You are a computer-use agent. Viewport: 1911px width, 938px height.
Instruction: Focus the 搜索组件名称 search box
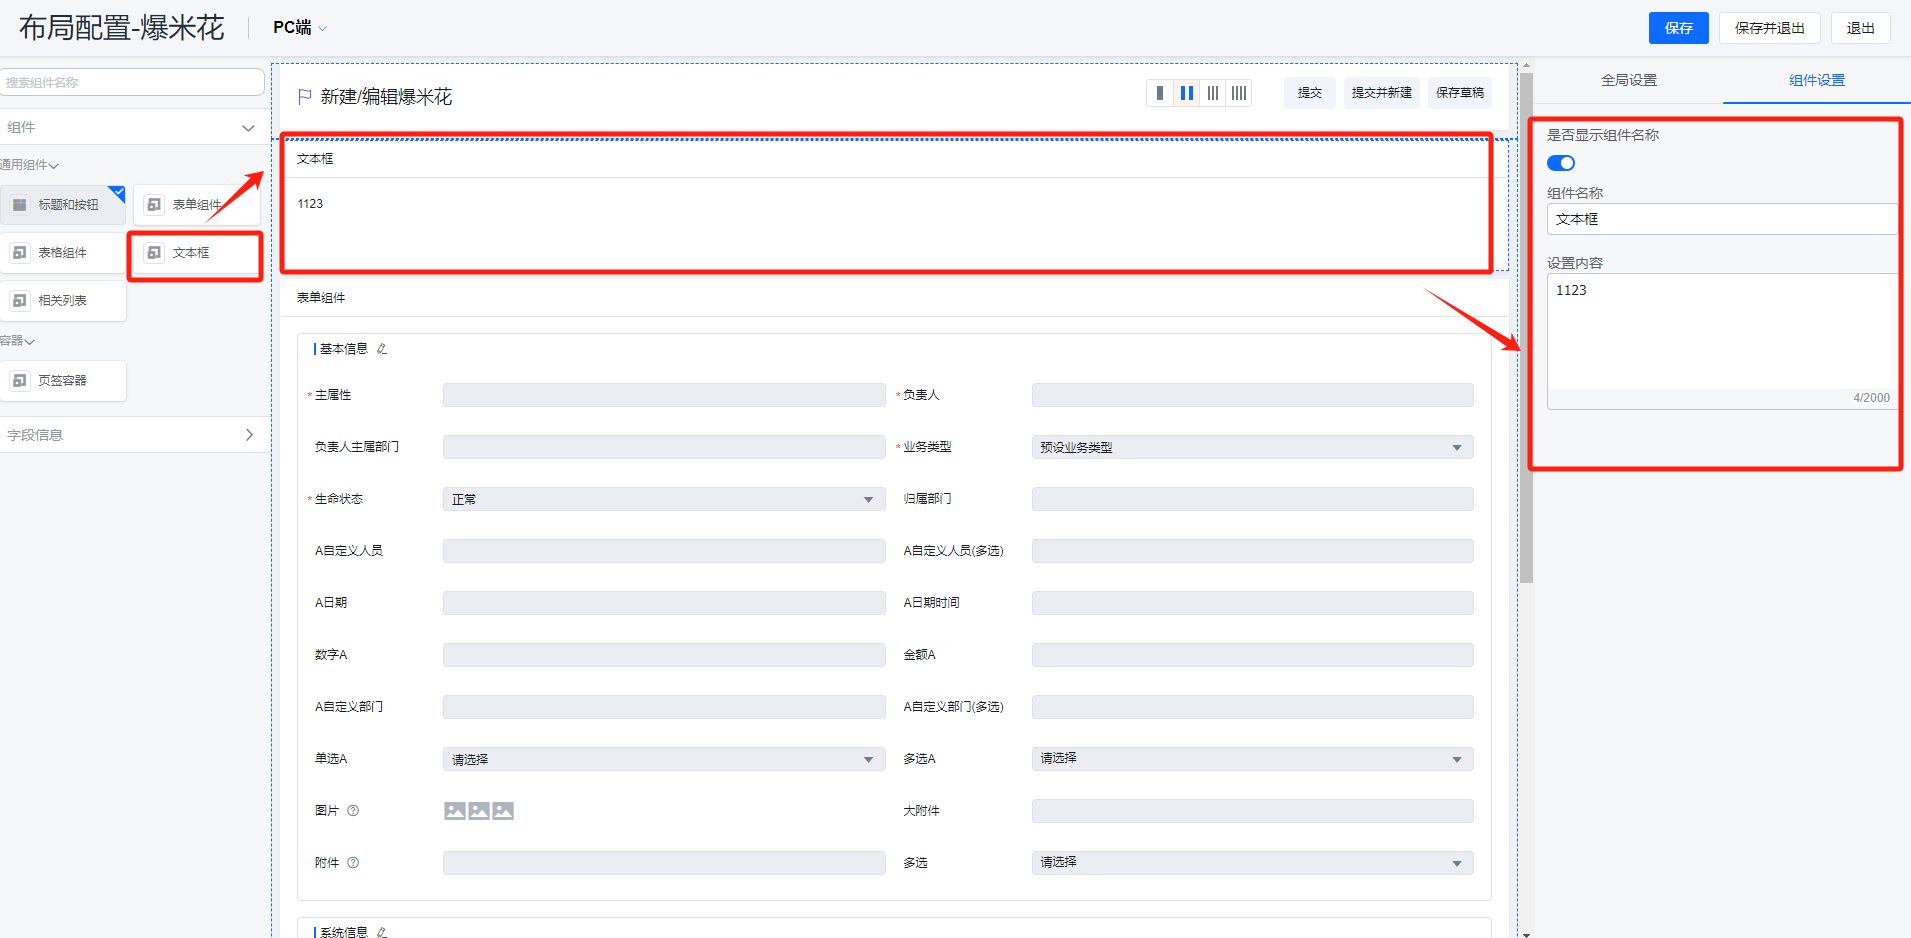(132, 82)
